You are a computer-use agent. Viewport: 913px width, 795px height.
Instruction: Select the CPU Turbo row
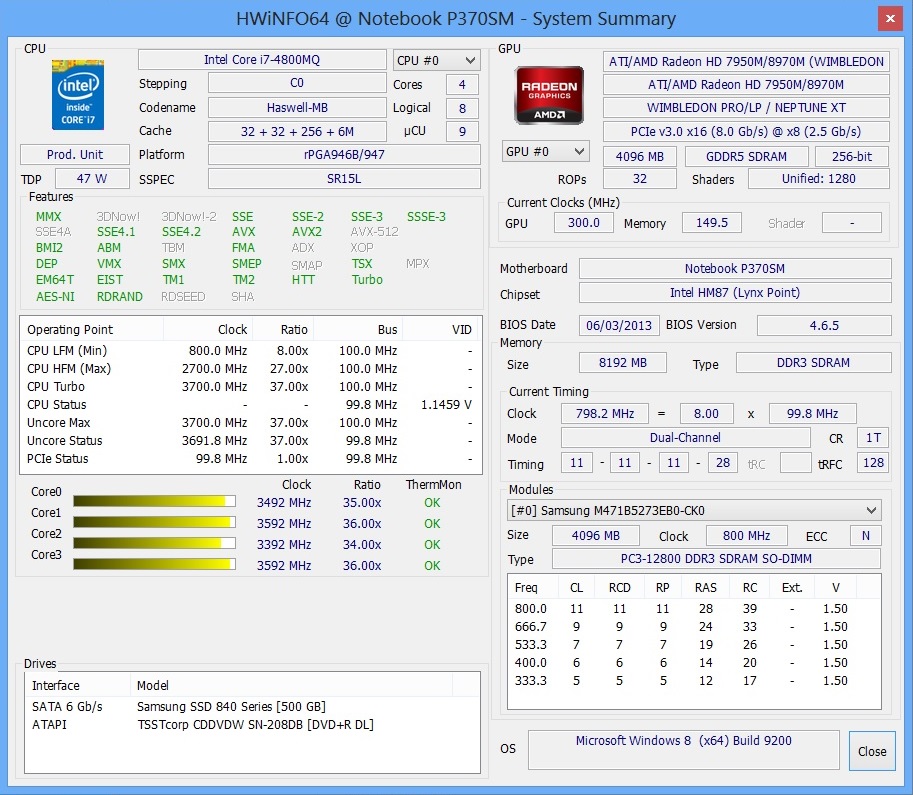coord(250,387)
